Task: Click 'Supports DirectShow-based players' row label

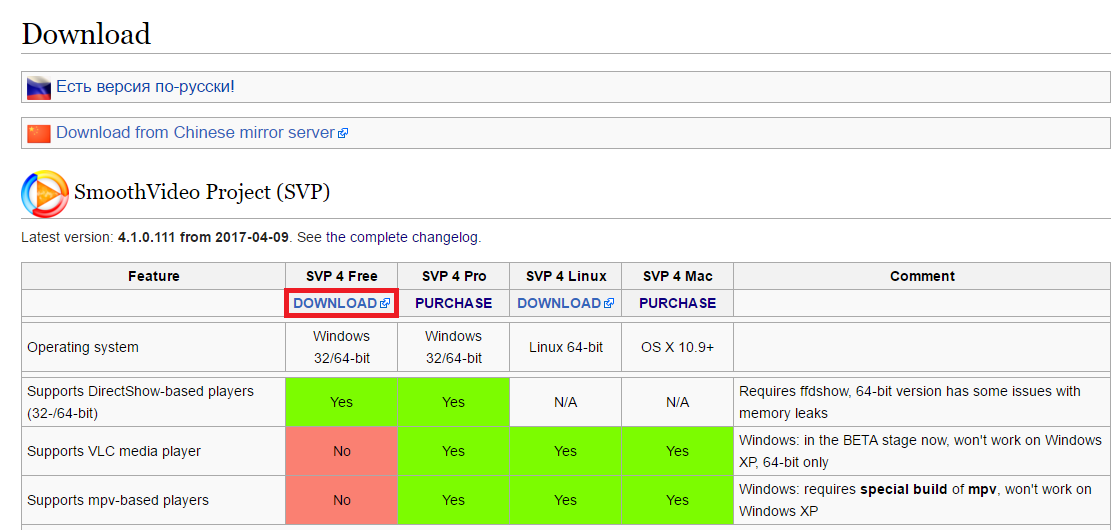Action: click(140, 402)
